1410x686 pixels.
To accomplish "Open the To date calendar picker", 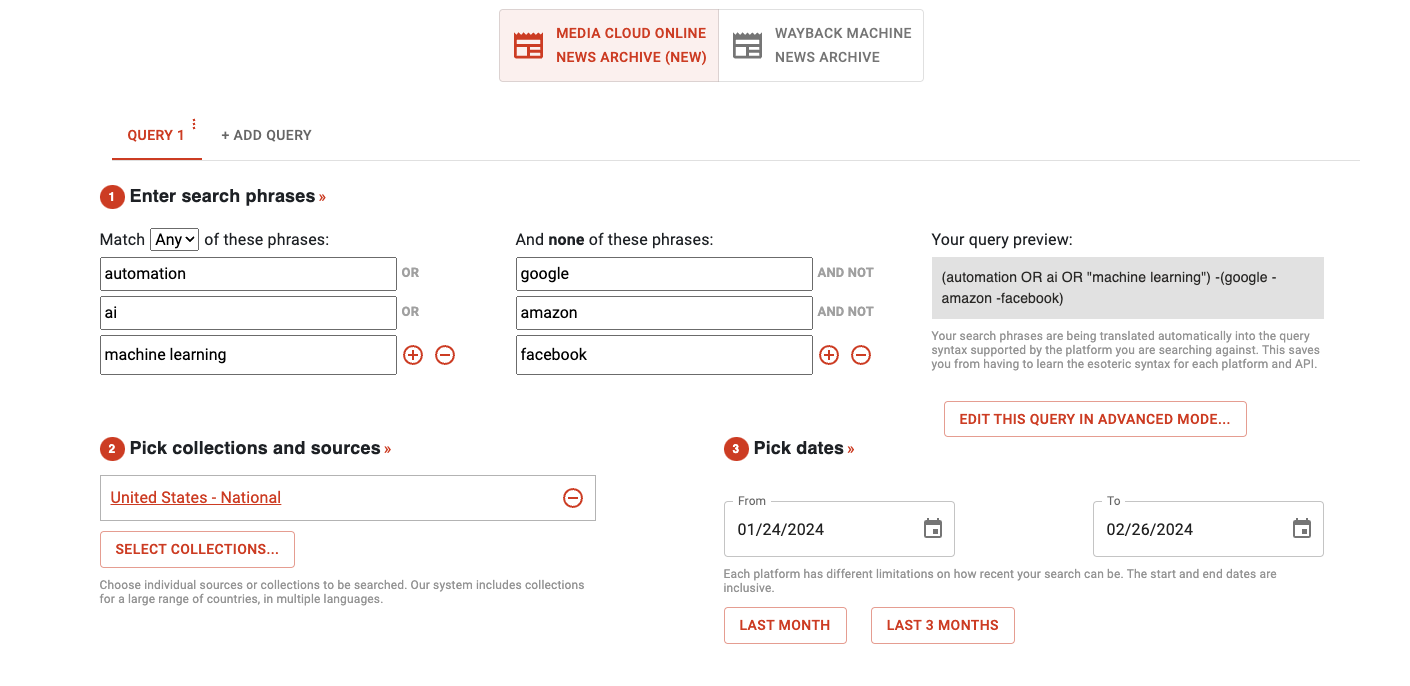I will click(1301, 529).
